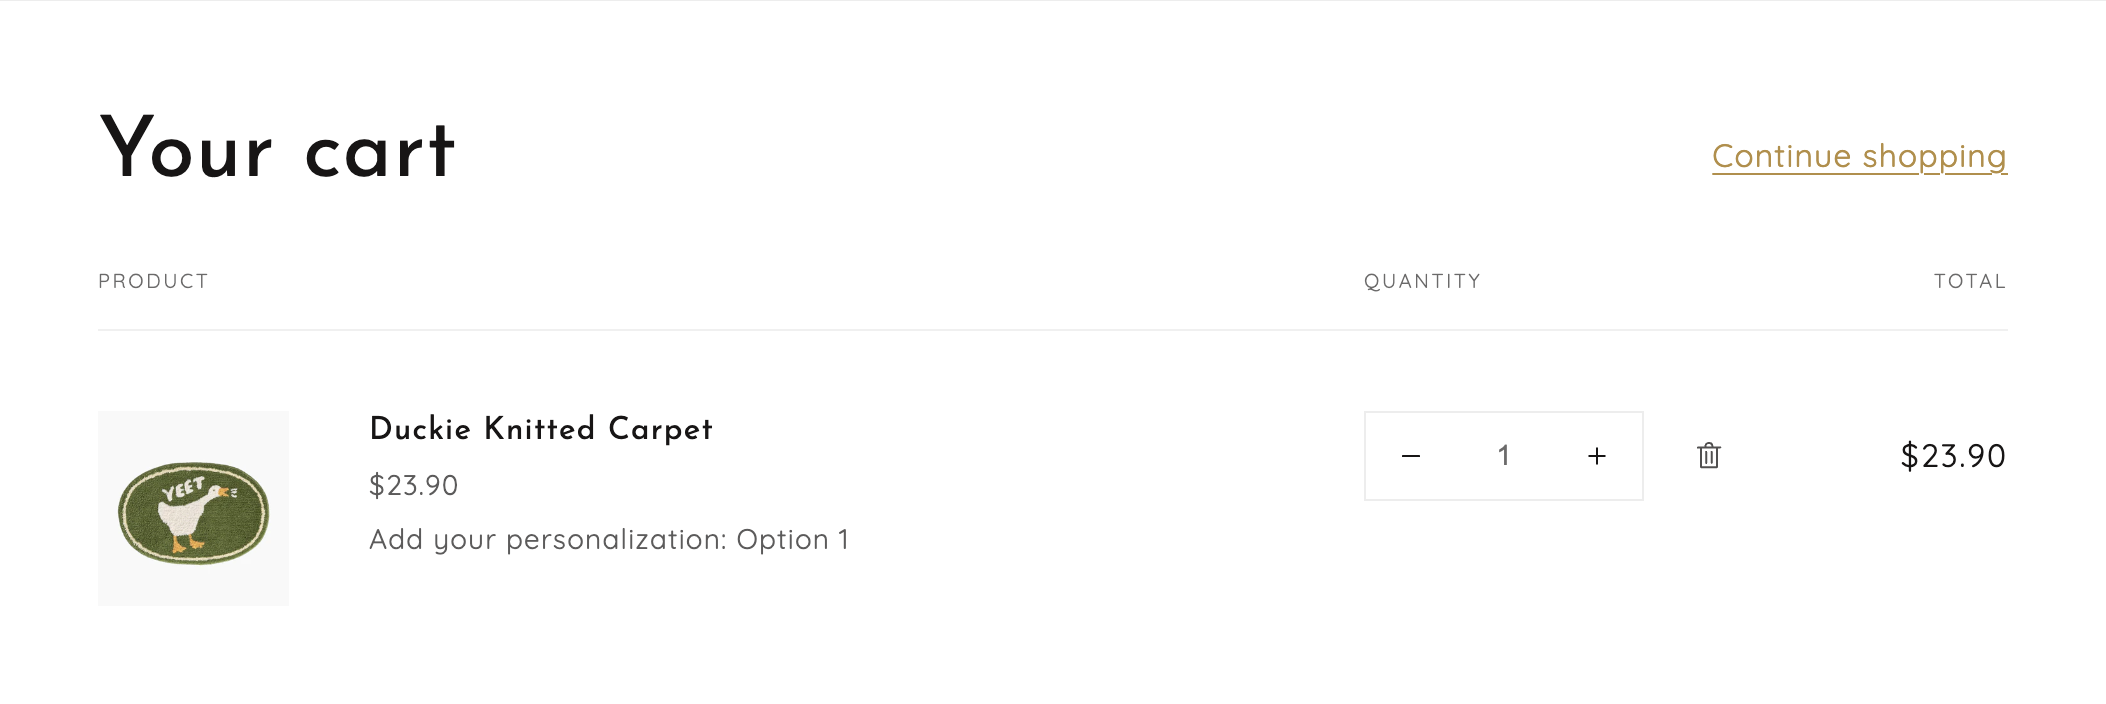Click the word Carpet in the product title

click(x=660, y=429)
